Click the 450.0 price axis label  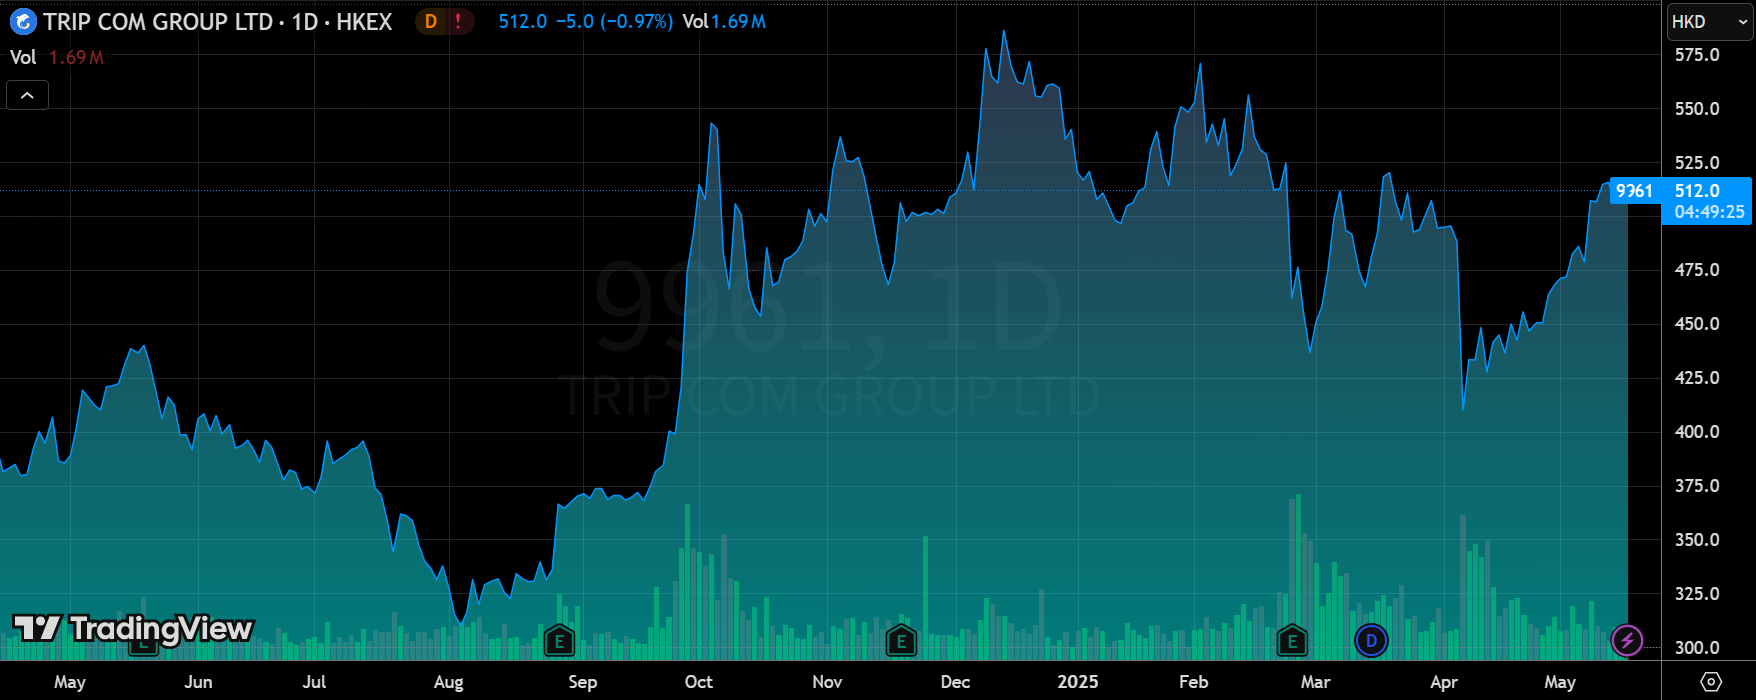coord(1697,324)
